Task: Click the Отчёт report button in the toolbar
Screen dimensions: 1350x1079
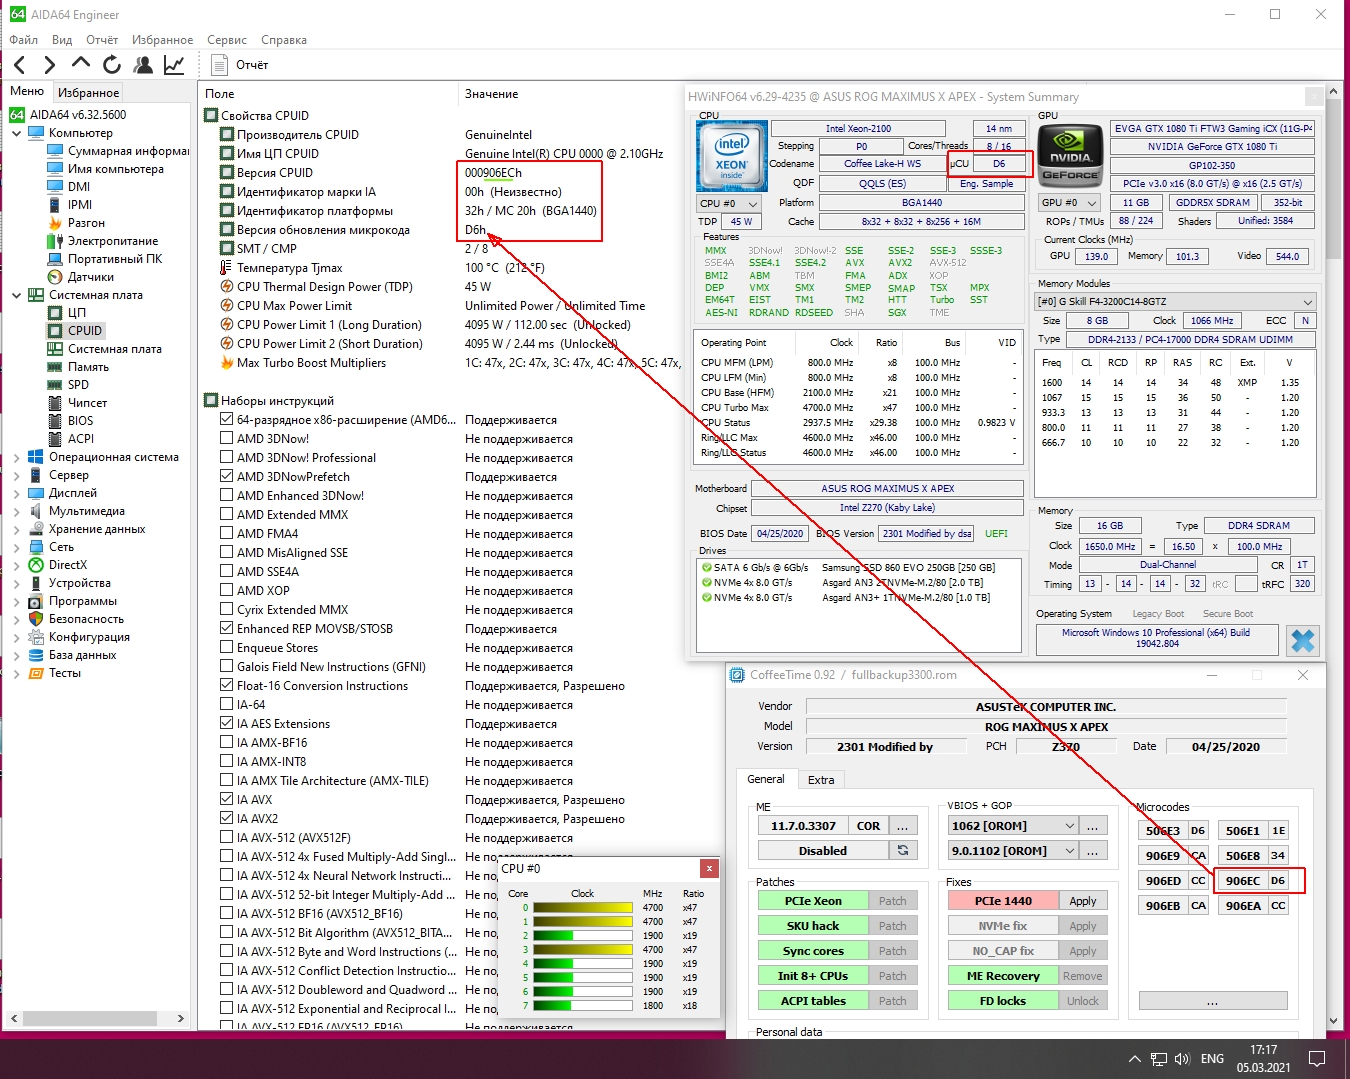Action: tap(241, 65)
